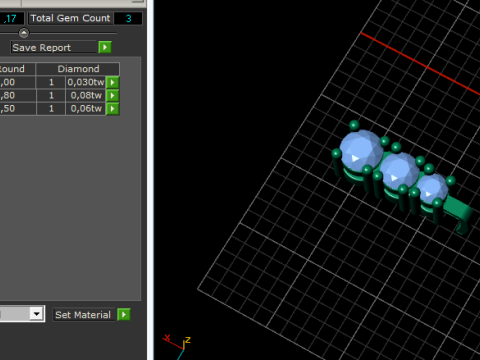Screen dimensions: 480x360
Task: Click the green arrow in the 0,08tw row
Action: [112, 96]
